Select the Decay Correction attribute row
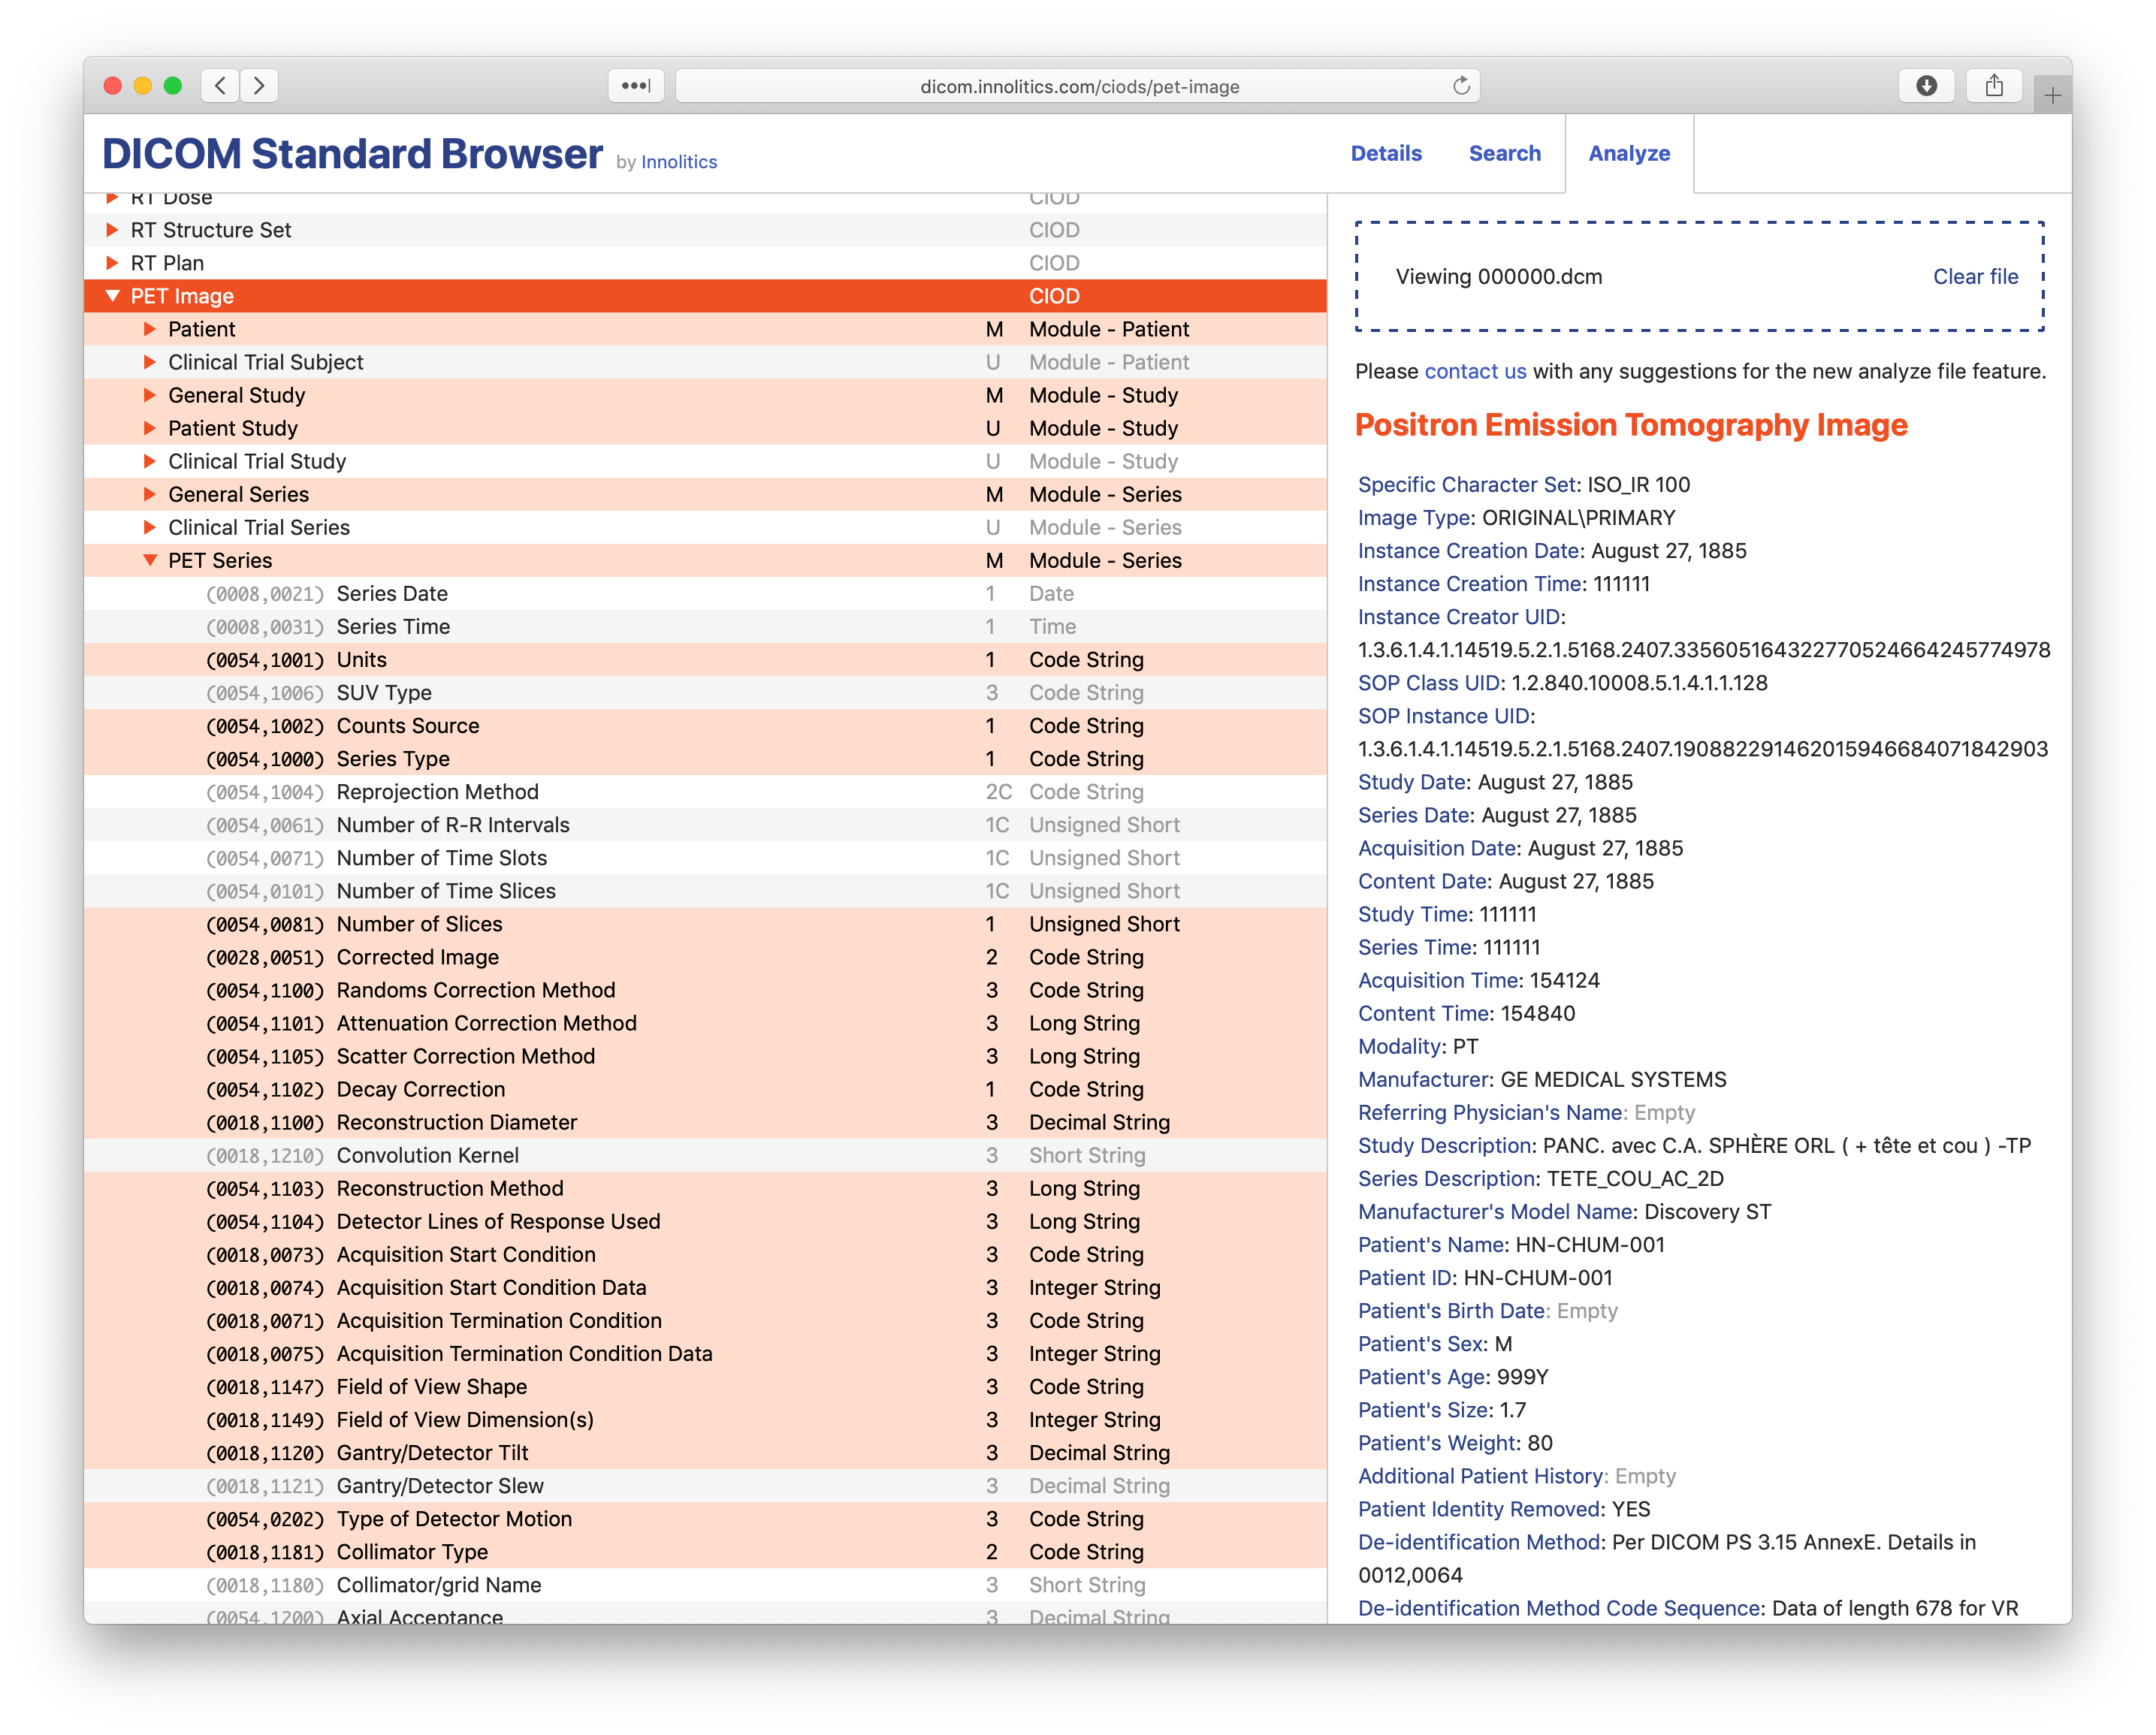The height and width of the screenshot is (1735, 2156). point(420,1089)
